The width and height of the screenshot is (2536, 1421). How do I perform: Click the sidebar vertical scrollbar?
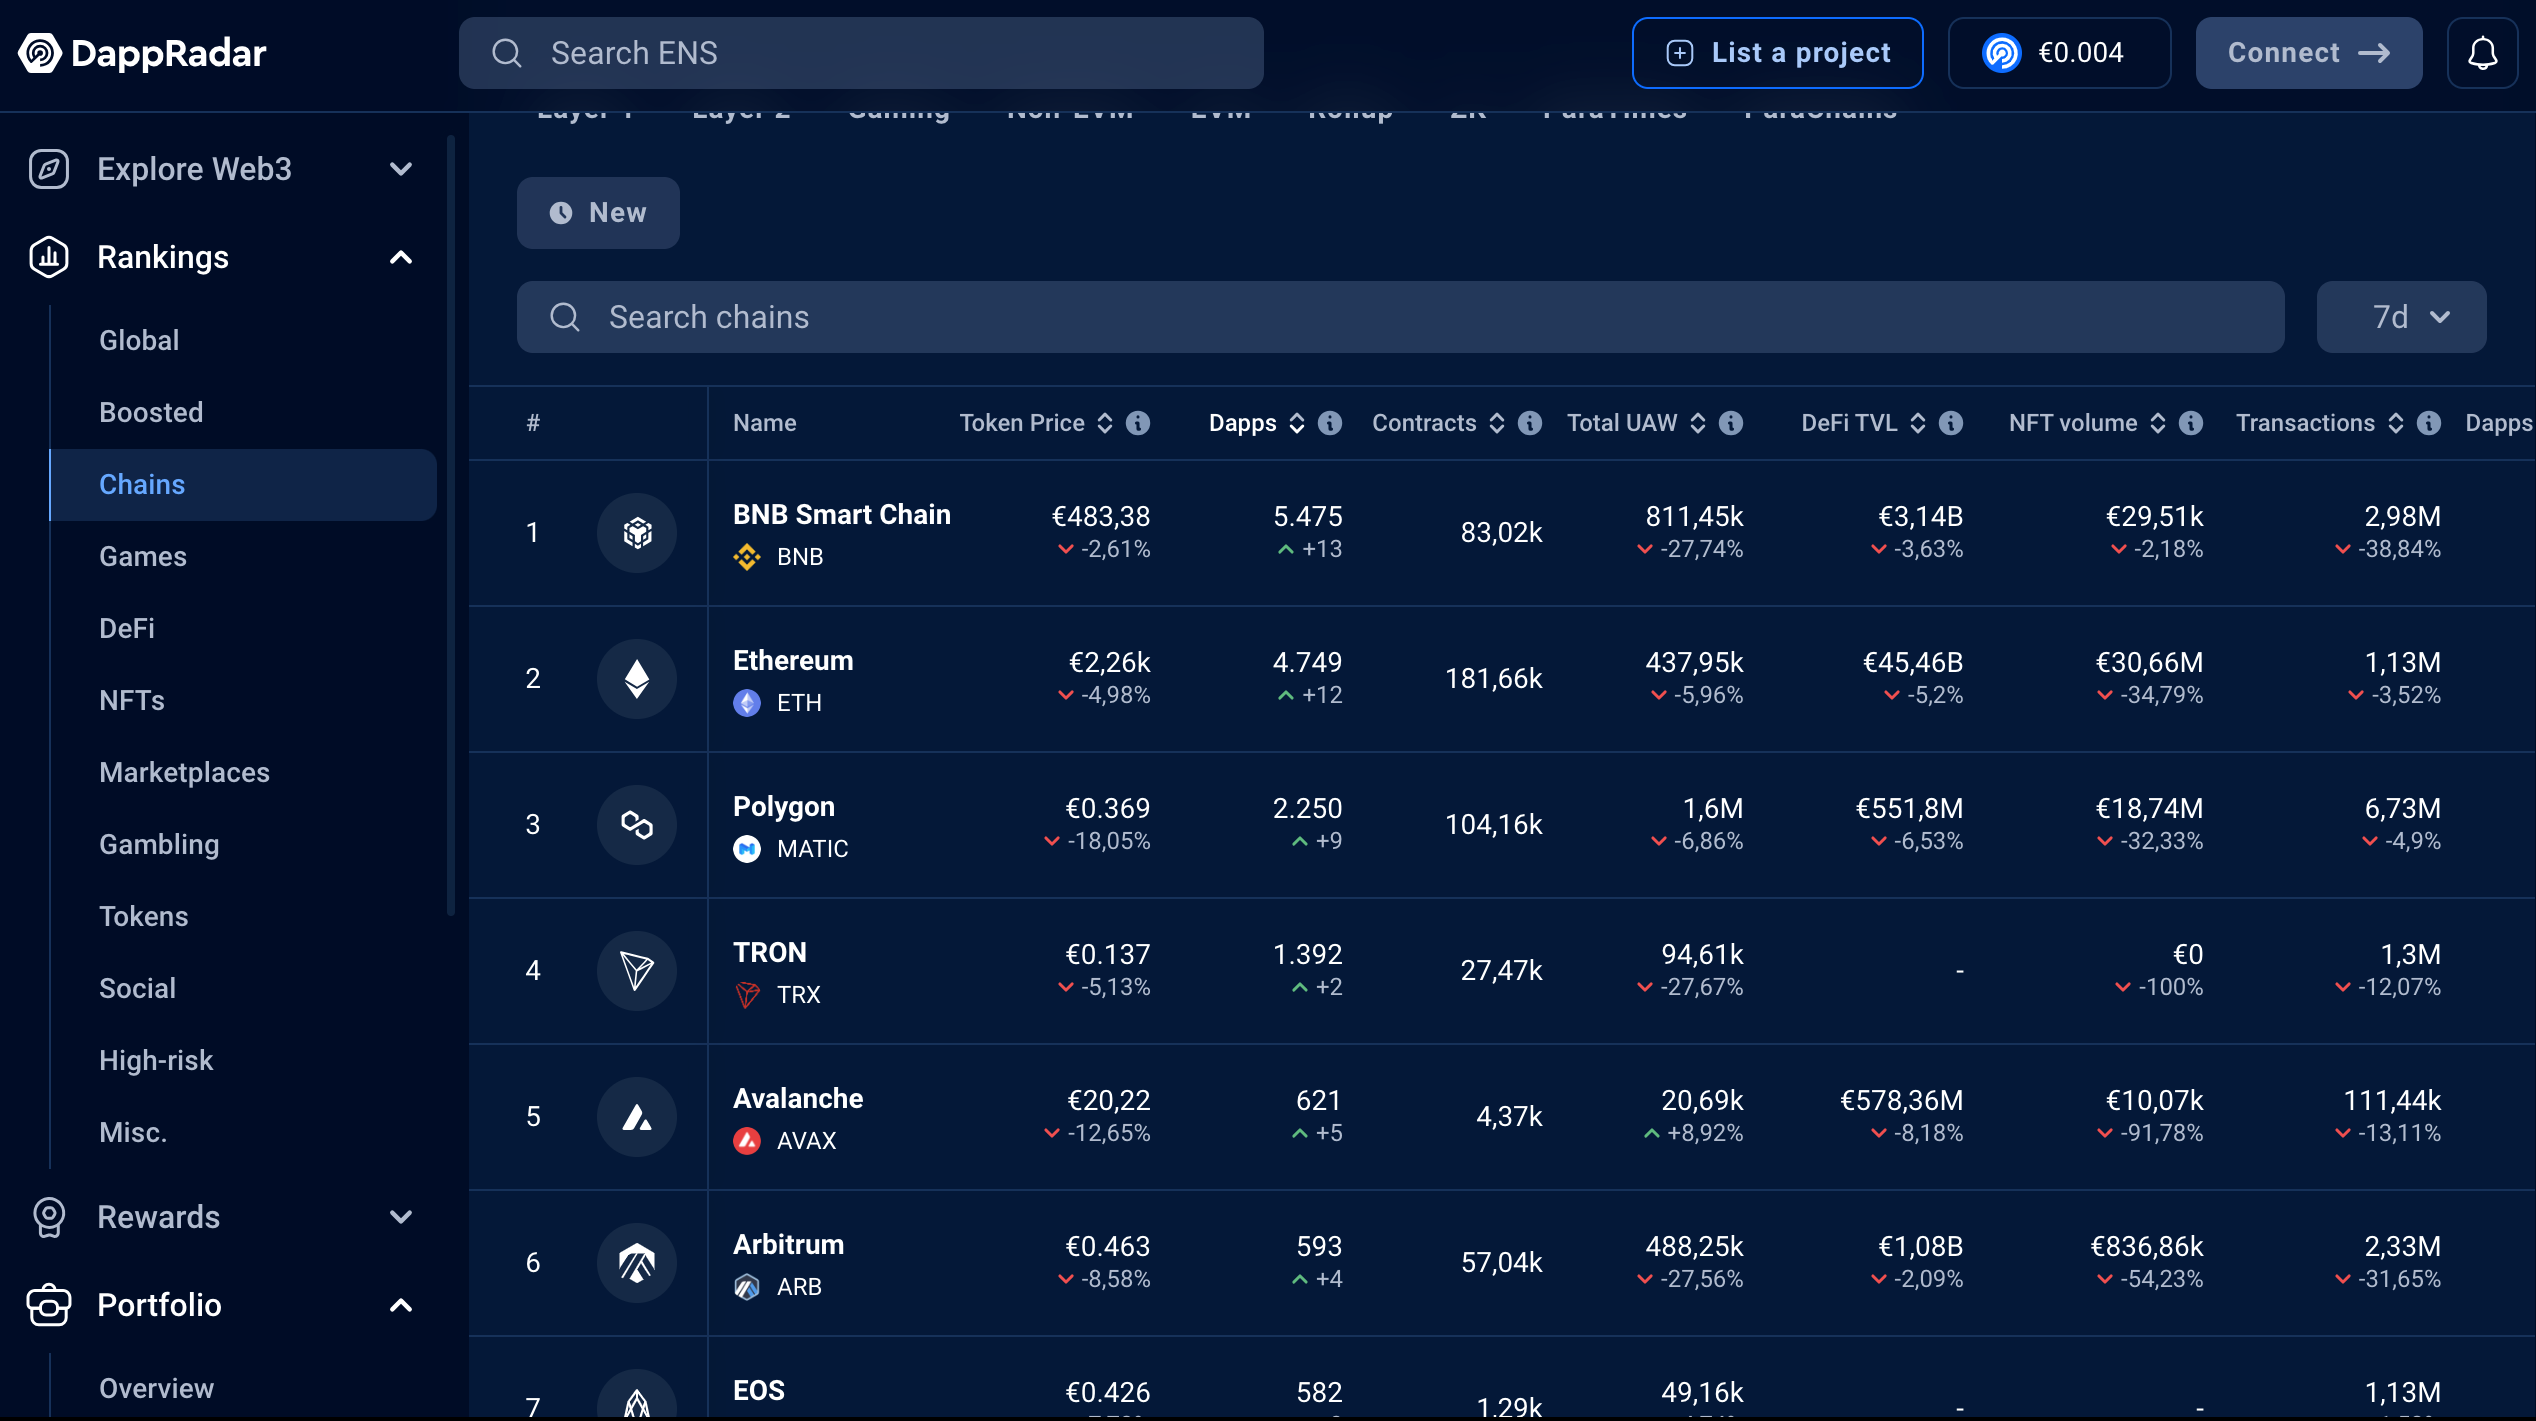pyautogui.click(x=451, y=525)
